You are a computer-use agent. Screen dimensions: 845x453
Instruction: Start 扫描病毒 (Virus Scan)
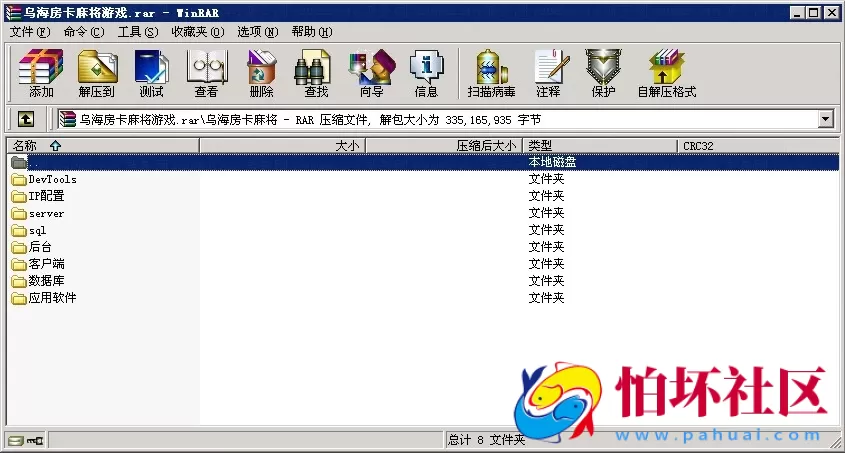pos(491,73)
